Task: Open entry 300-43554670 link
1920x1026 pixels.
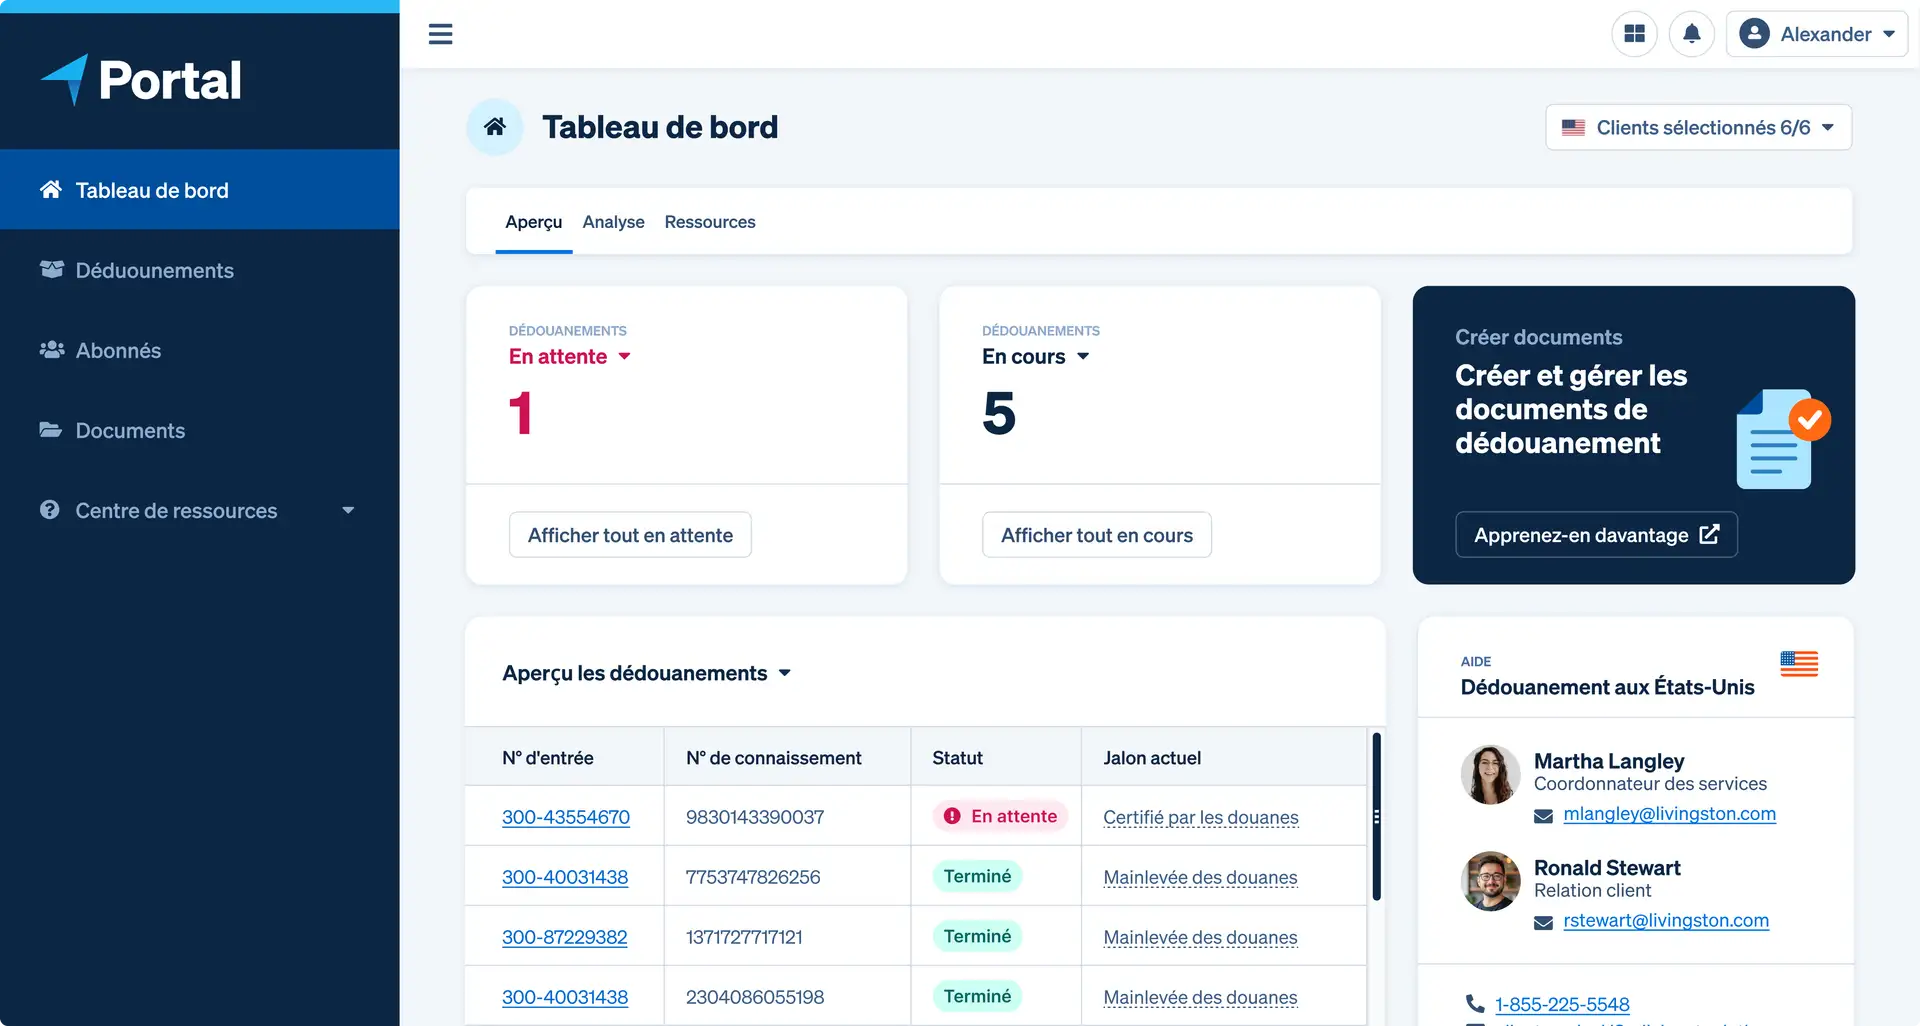Action: pyautogui.click(x=565, y=817)
